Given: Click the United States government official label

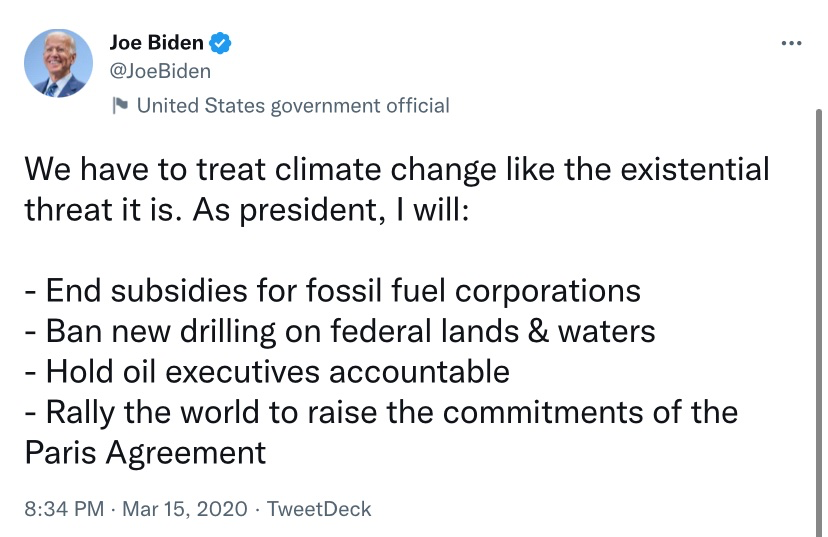Looking at the screenshot, I should (x=292, y=105).
